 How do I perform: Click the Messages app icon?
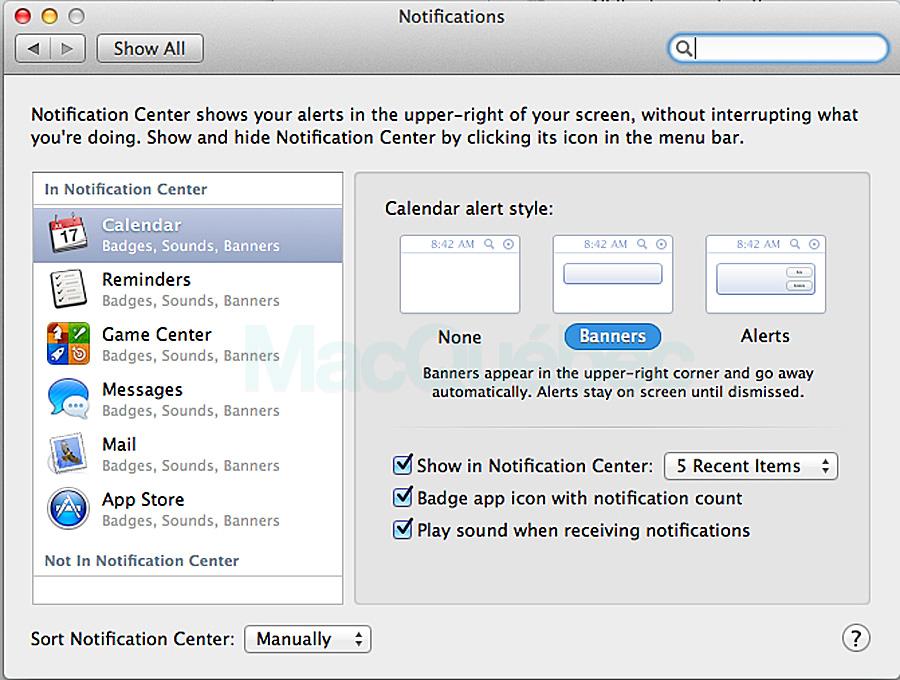click(x=67, y=399)
